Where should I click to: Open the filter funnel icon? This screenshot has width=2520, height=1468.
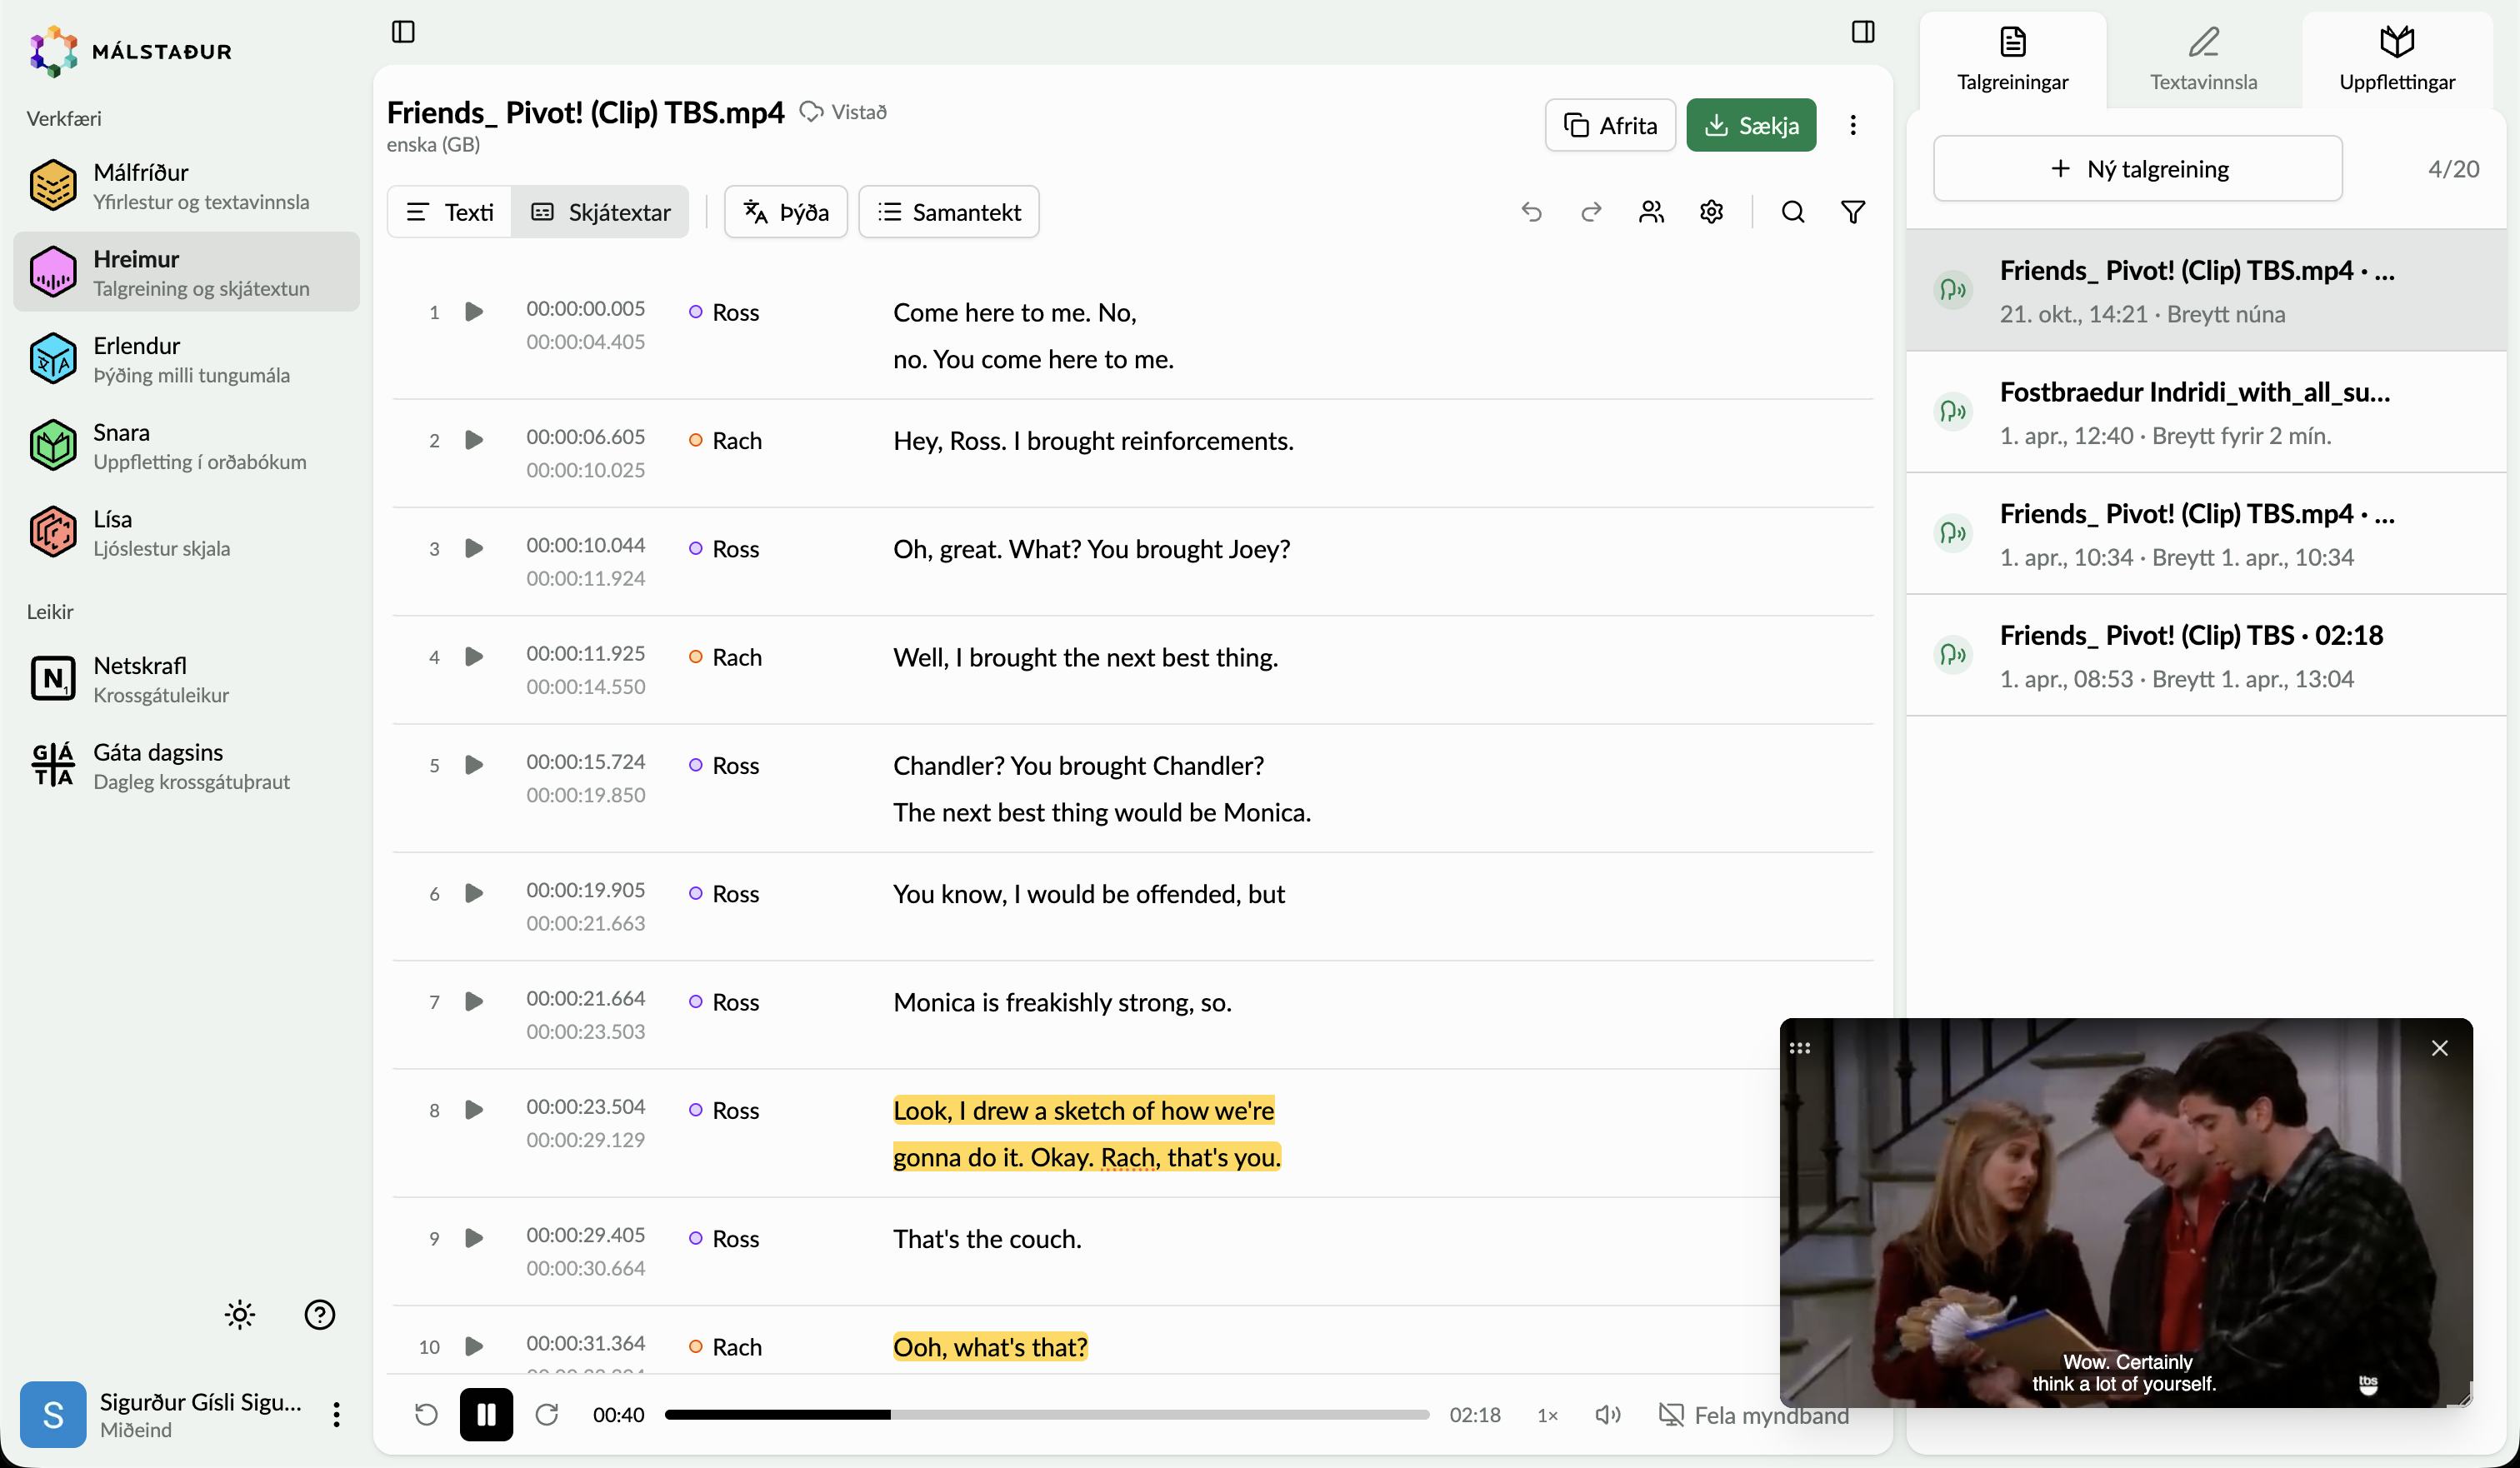point(1853,212)
